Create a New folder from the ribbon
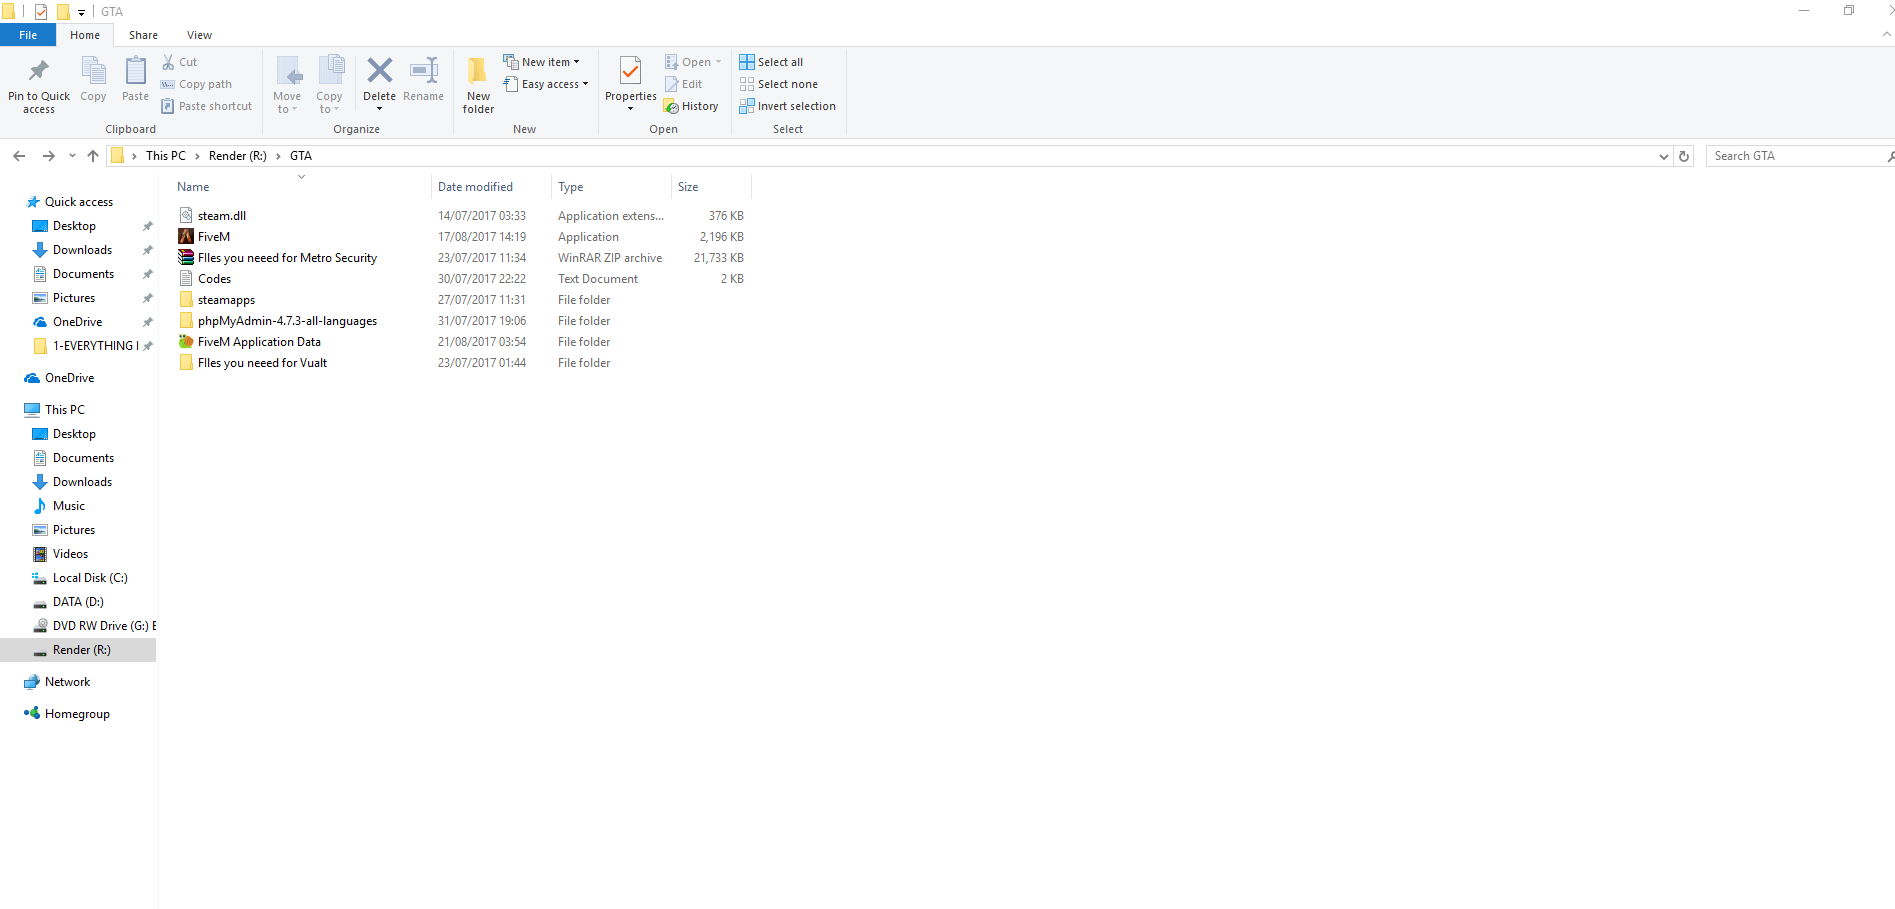The height and width of the screenshot is (909, 1895). [x=478, y=84]
